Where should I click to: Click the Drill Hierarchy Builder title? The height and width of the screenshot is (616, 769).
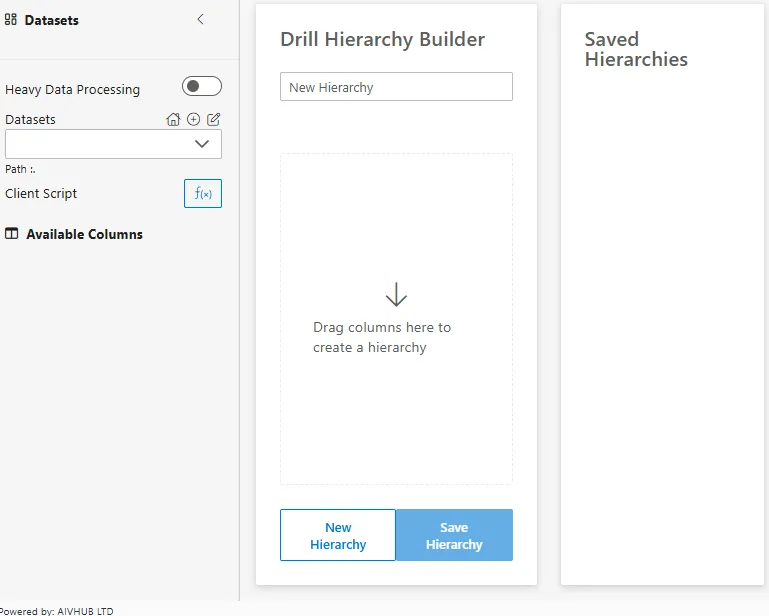click(x=382, y=40)
